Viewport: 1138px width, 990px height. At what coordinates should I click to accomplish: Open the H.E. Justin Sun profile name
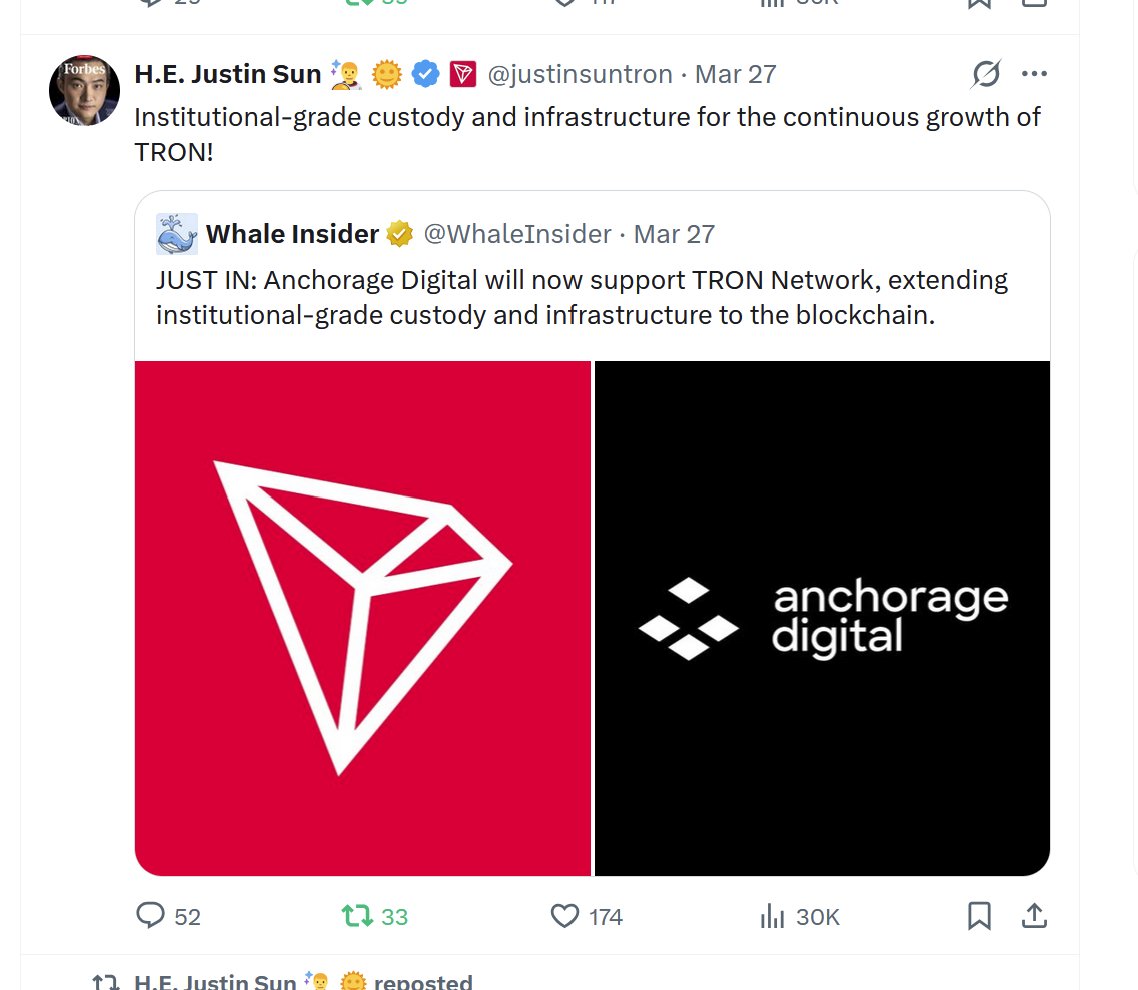click(x=227, y=74)
